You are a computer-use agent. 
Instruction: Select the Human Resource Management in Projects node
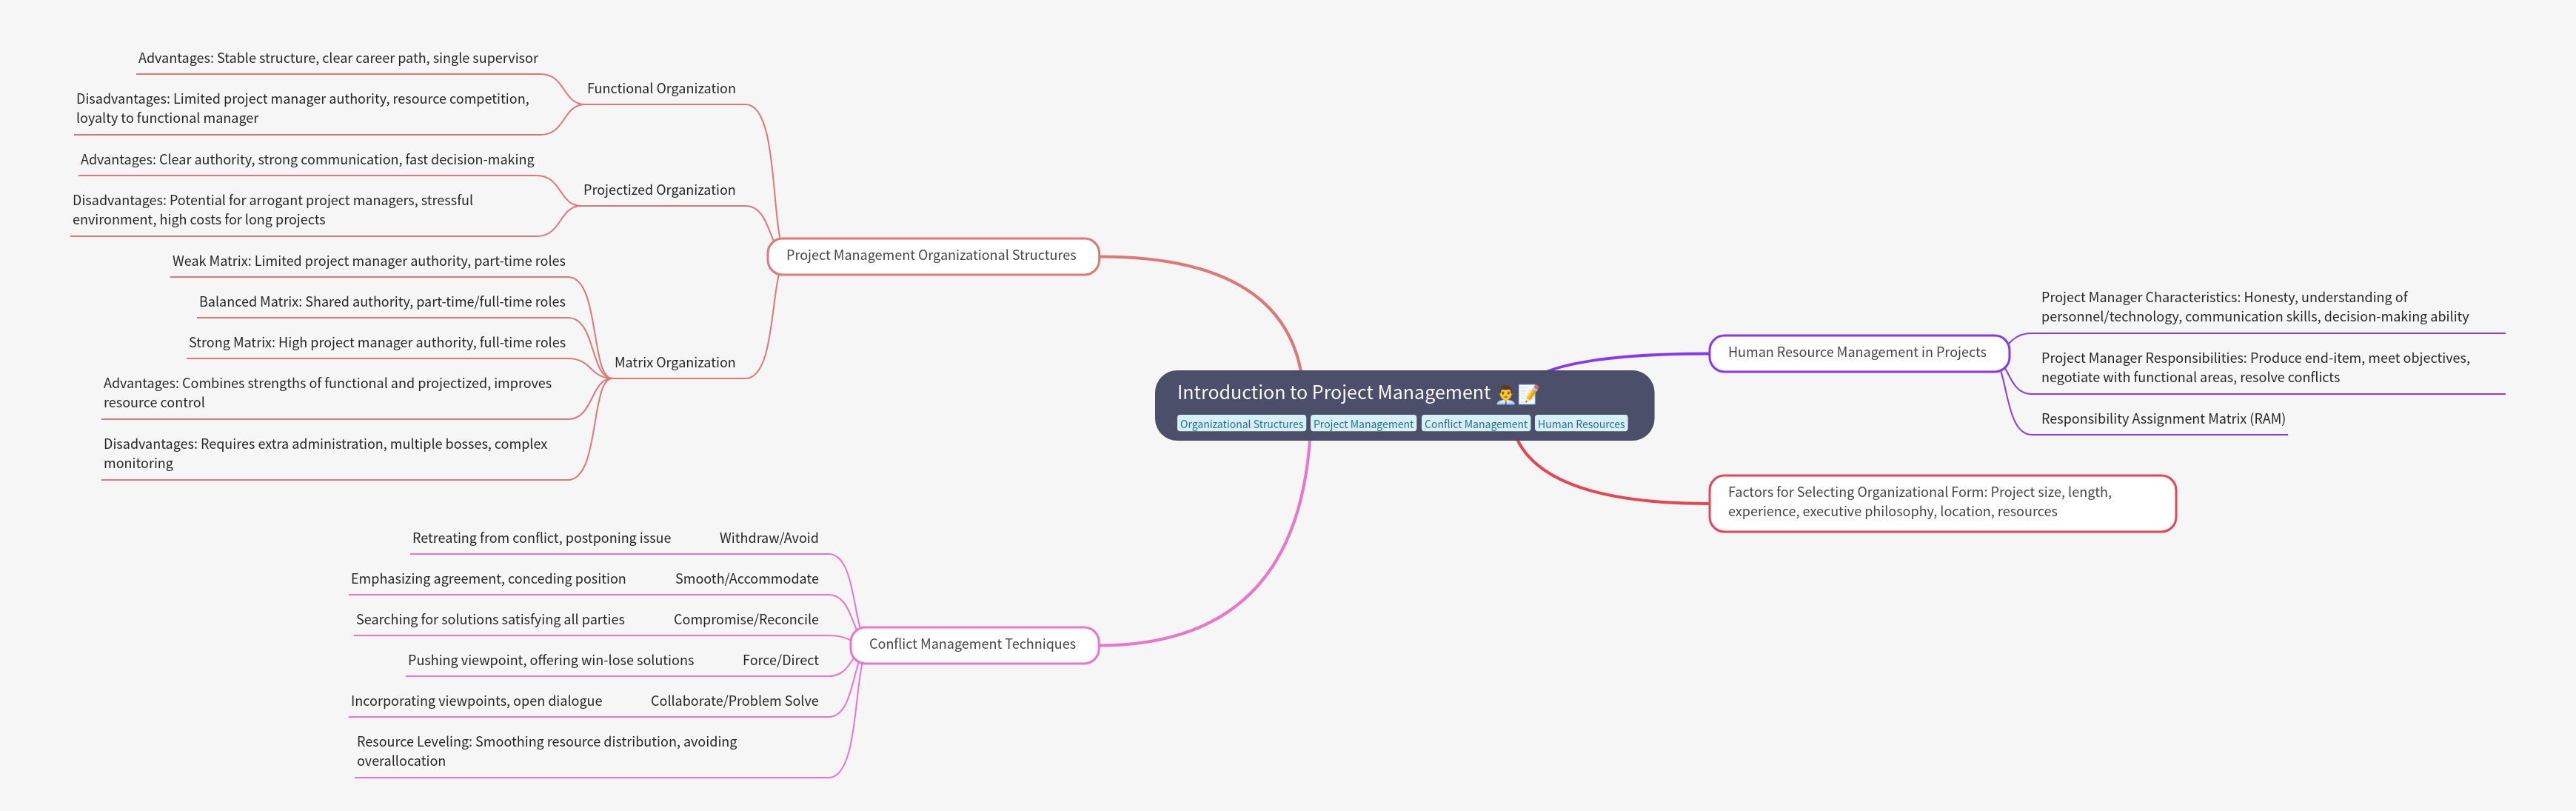click(1858, 353)
